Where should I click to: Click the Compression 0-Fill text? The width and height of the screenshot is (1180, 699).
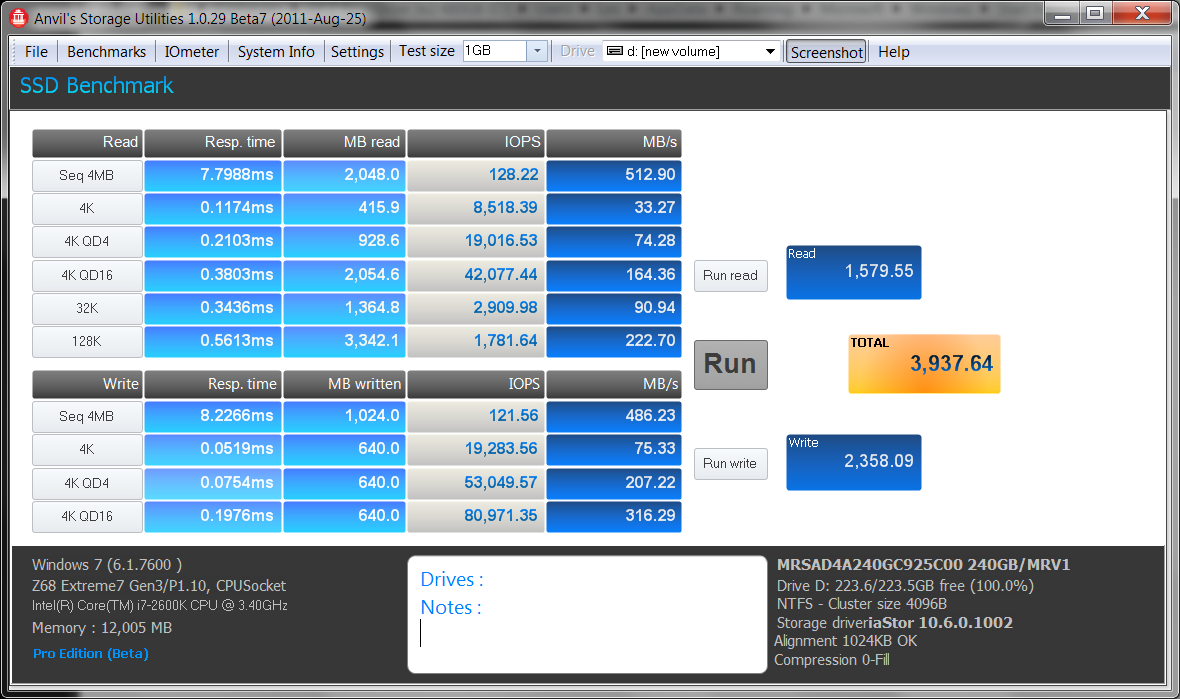tap(832, 660)
